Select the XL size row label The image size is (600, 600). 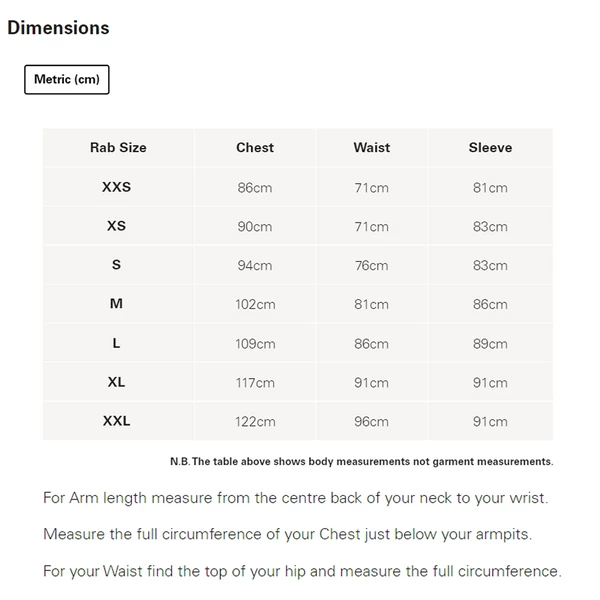click(x=117, y=382)
